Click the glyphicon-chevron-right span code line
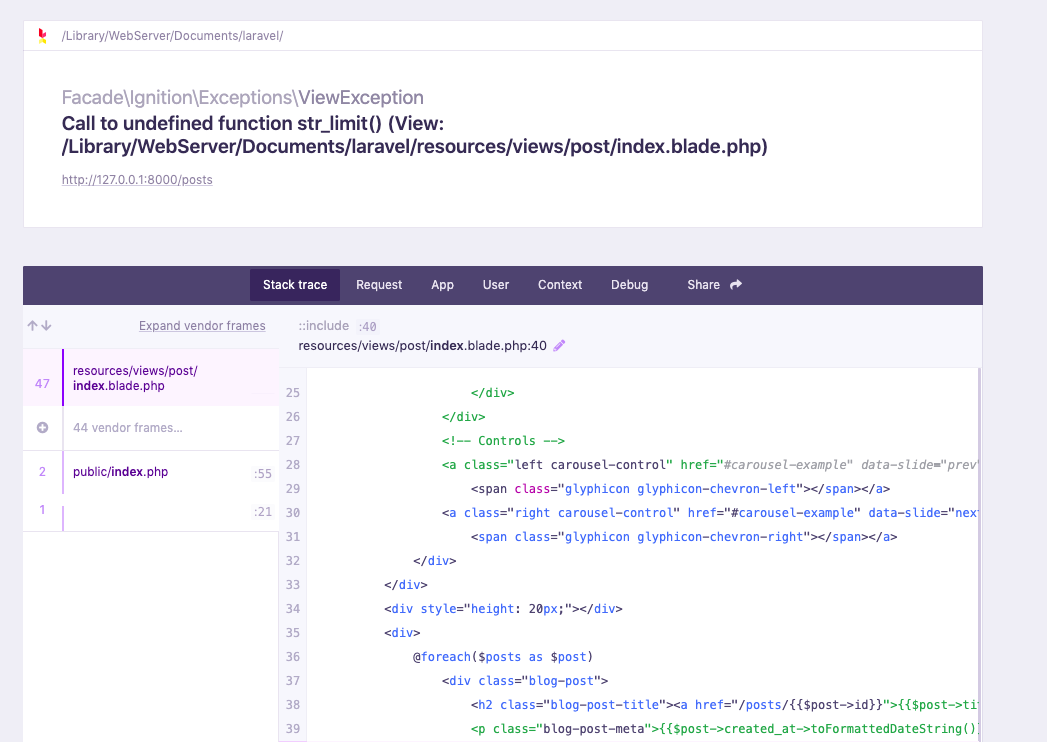 coord(684,537)
